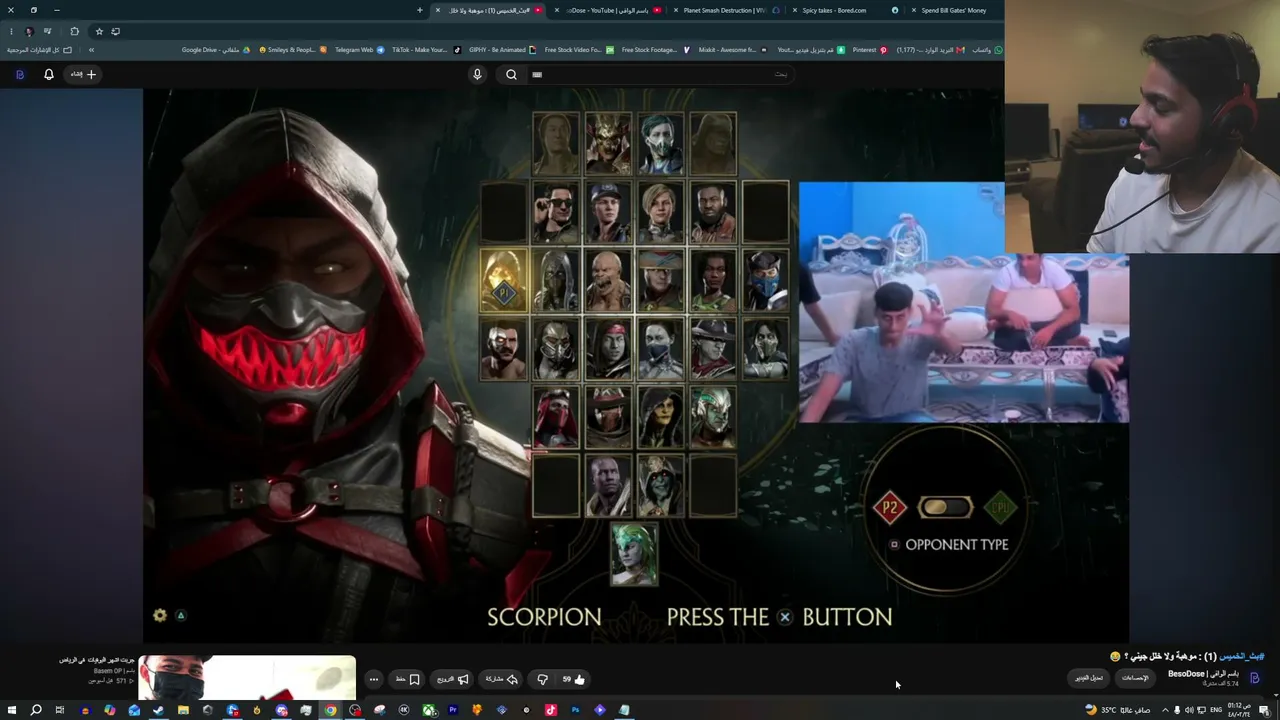Open more actions three-dot menu
The width and height of the screenshot is (1280, 720).
pos(374,679)
